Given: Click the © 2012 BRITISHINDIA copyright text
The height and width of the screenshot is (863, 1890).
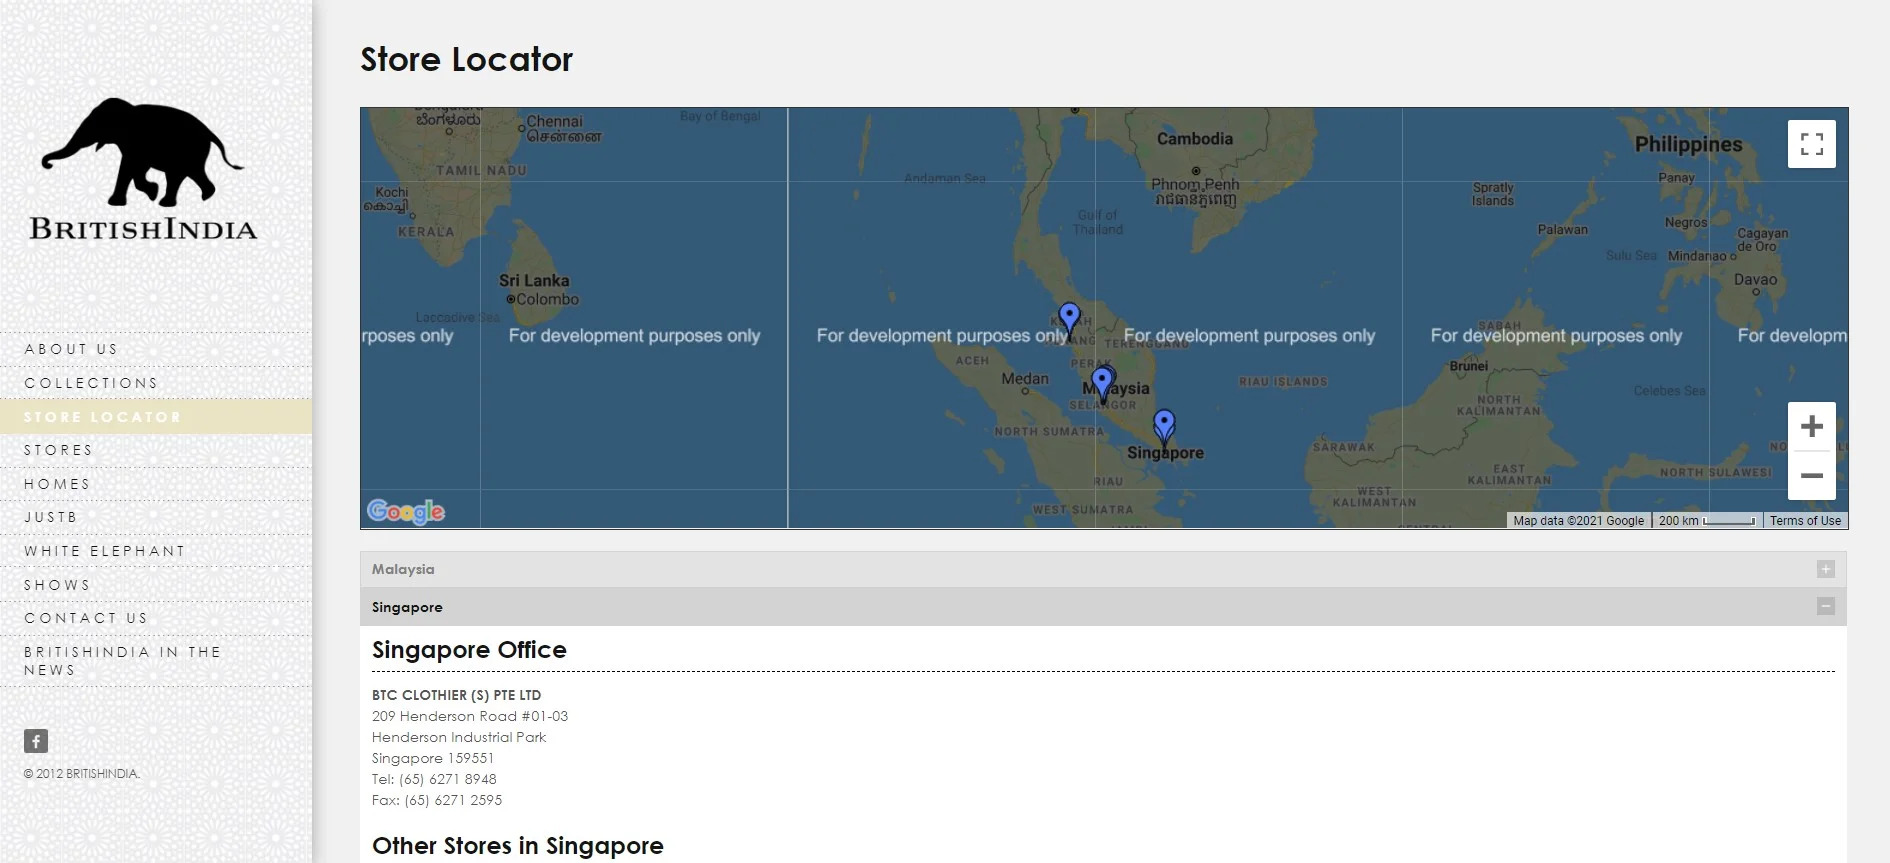Looking at the screenshot, I should [x=82, y=774].
